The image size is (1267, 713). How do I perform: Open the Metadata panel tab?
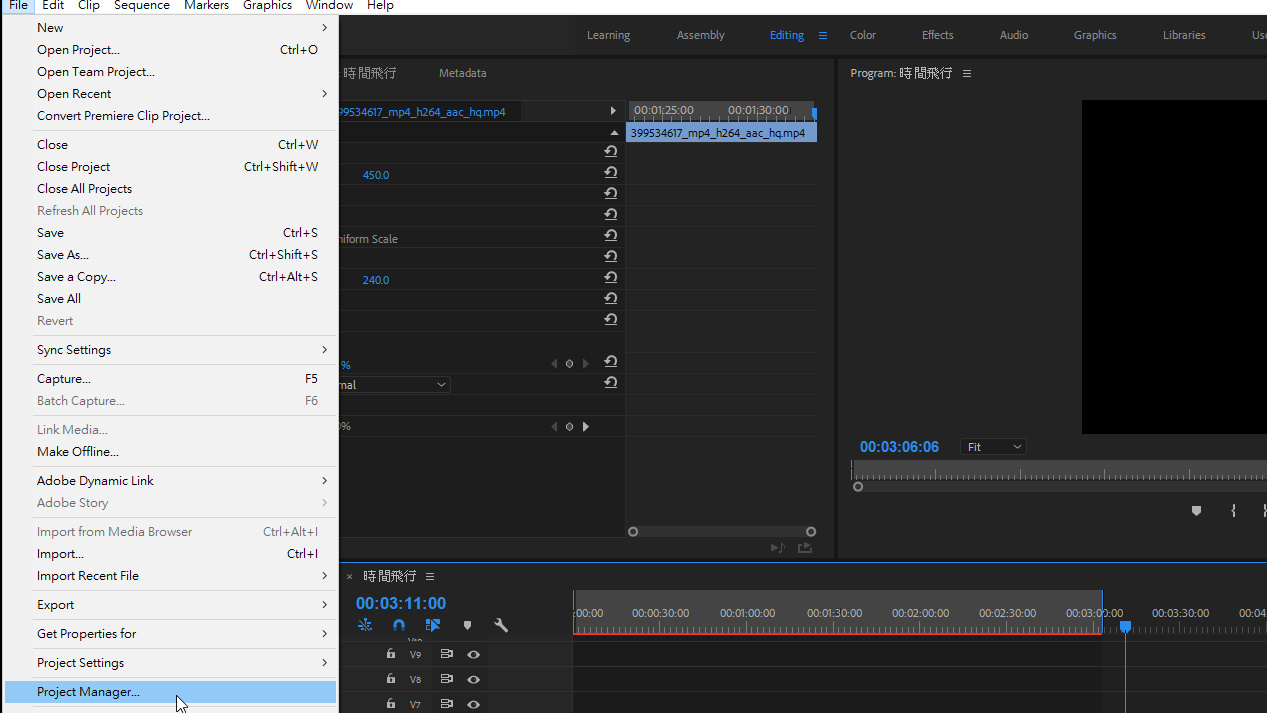463,73
